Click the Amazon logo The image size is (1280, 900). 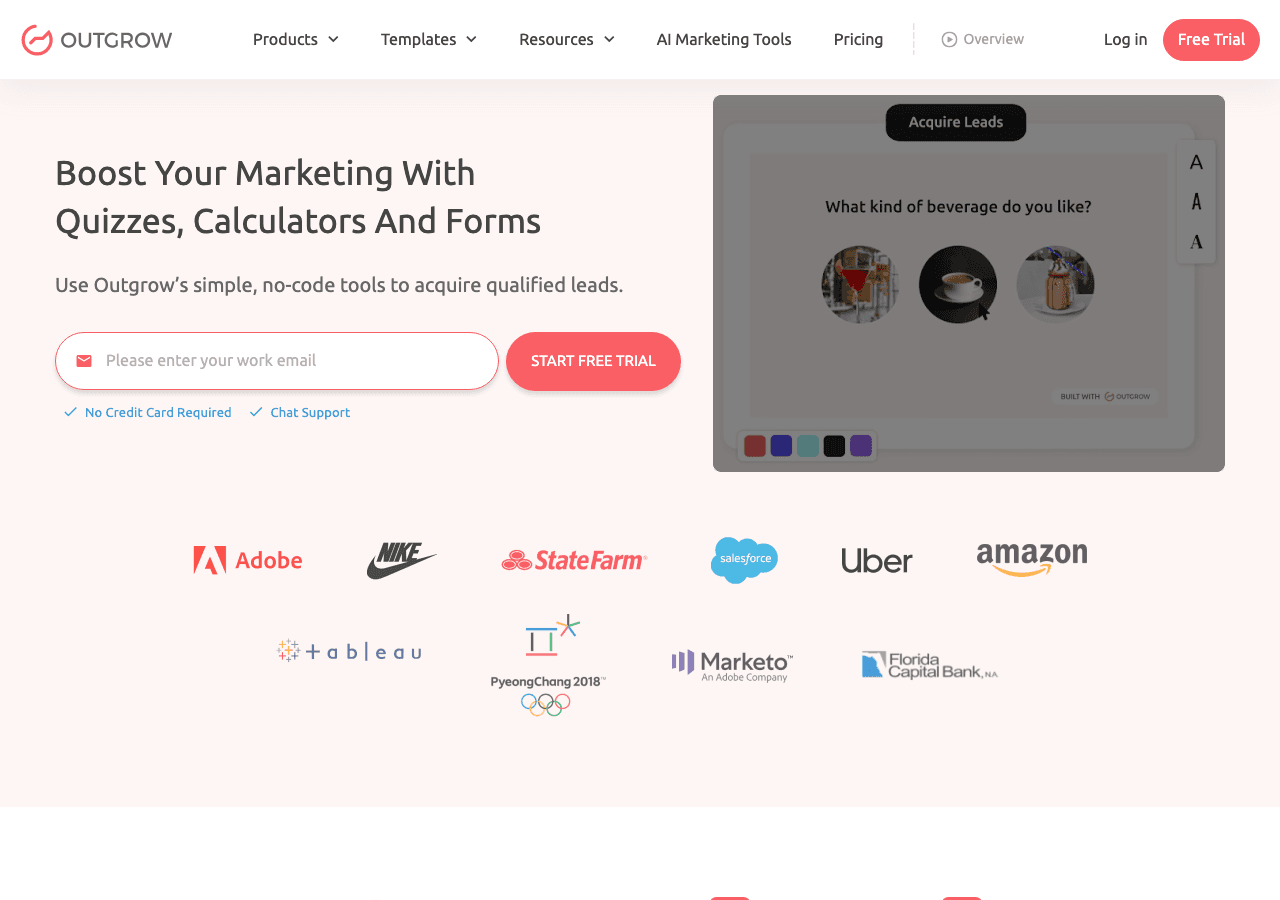point(1032,560)
